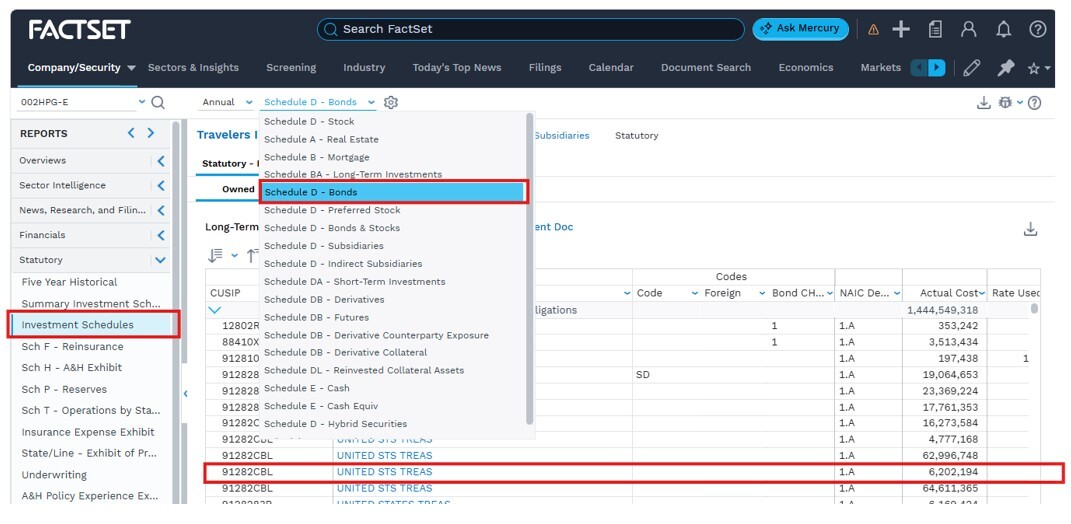Click the dropdown list scrollbar
This screenshot has height=524, width=1071.
point(529,268)
